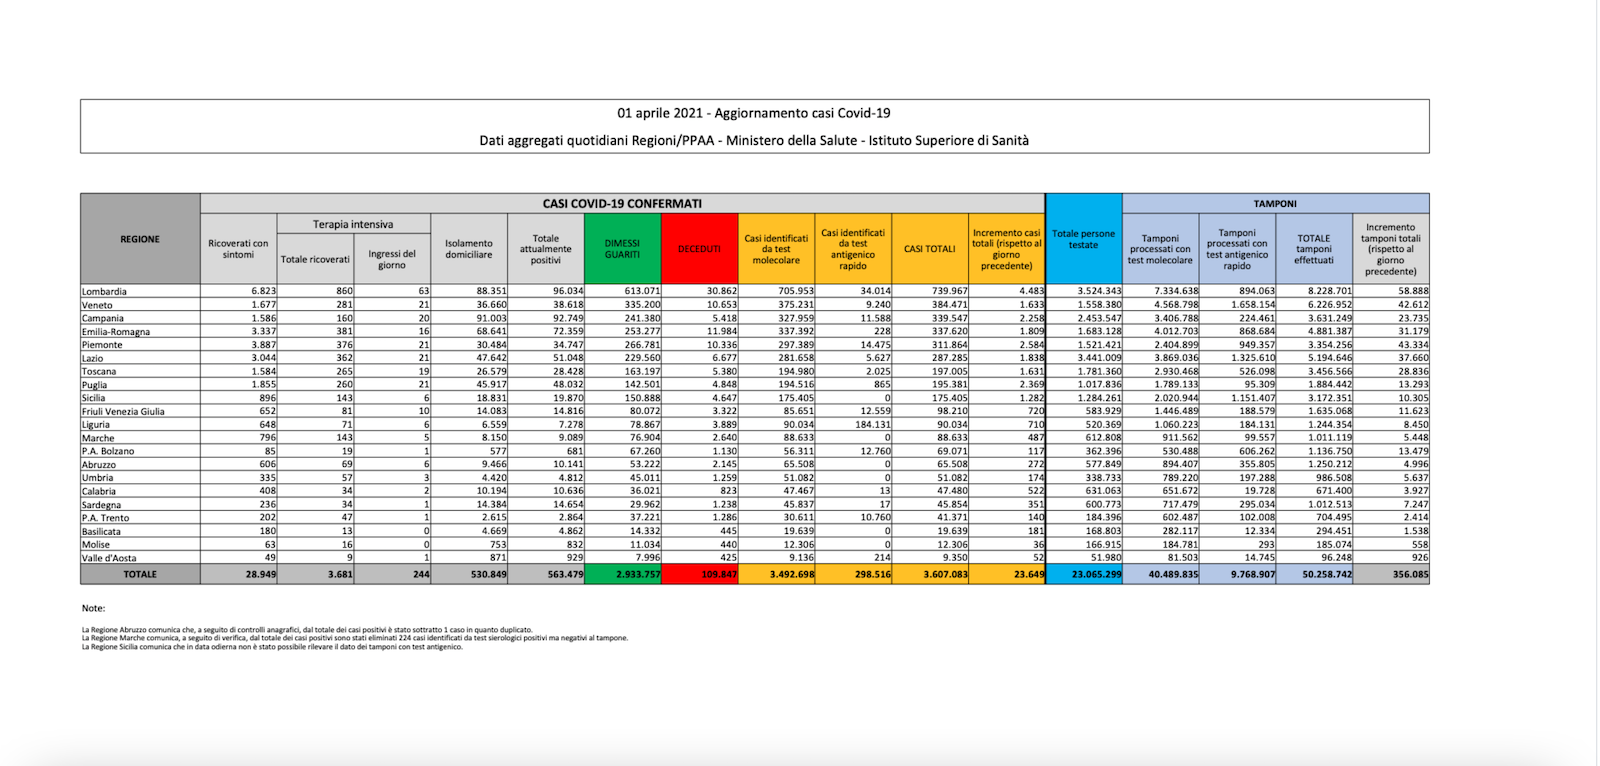This screenshot has width=1600, height=766.
Task: Click the CASI COVID-19 CONFERMATI heading
Action: [x=622, y=203]
